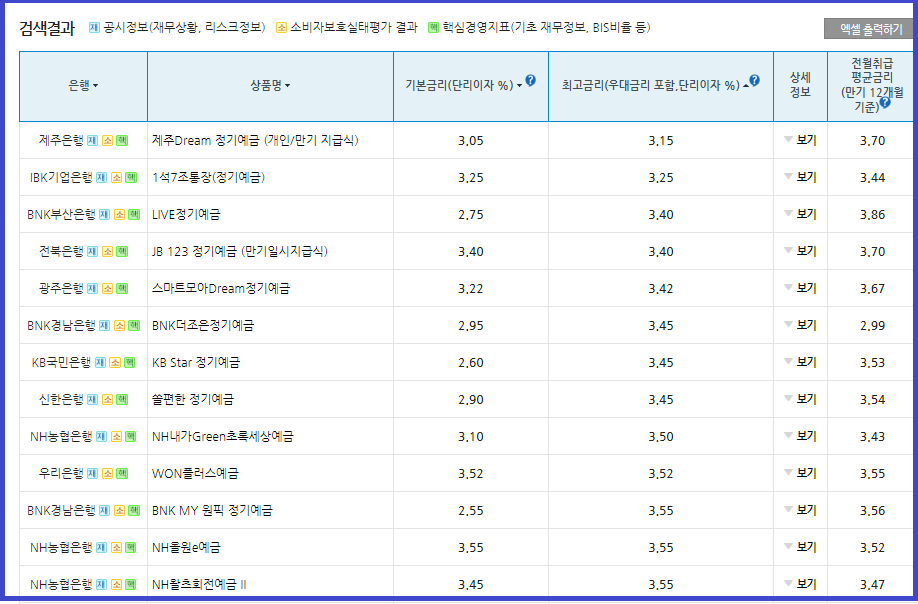This screenshot has height=604, width=918.
Task: Sort by 기본금리 column header
Action: pyautogui.click(x=464, y=85)
